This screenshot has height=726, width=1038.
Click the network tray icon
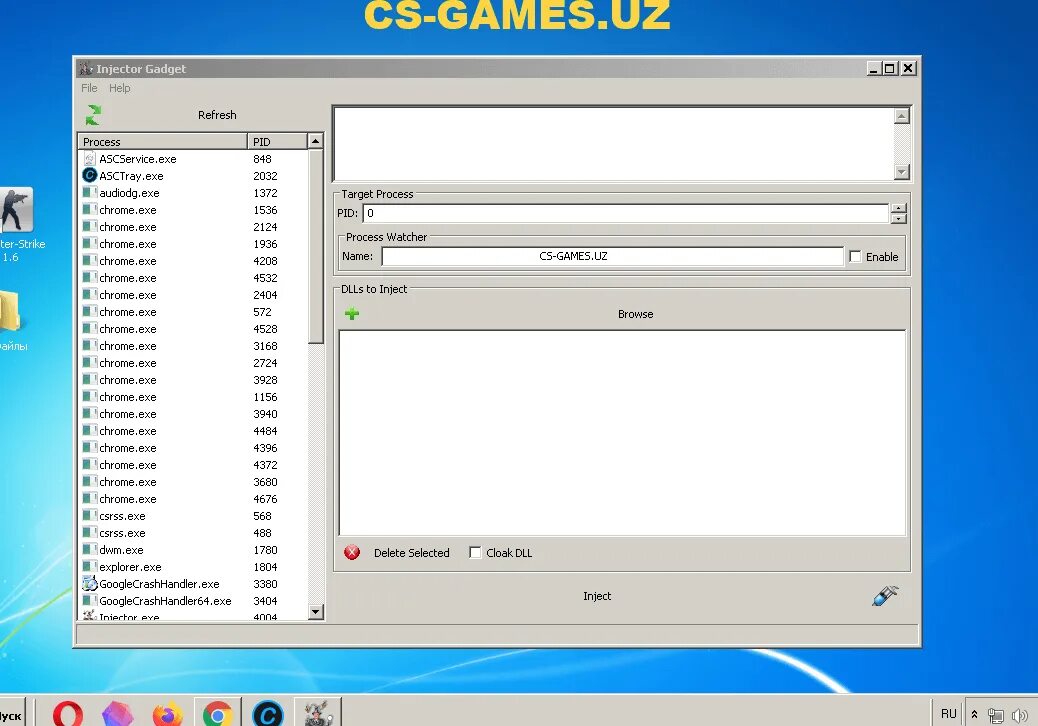(996, 715)
